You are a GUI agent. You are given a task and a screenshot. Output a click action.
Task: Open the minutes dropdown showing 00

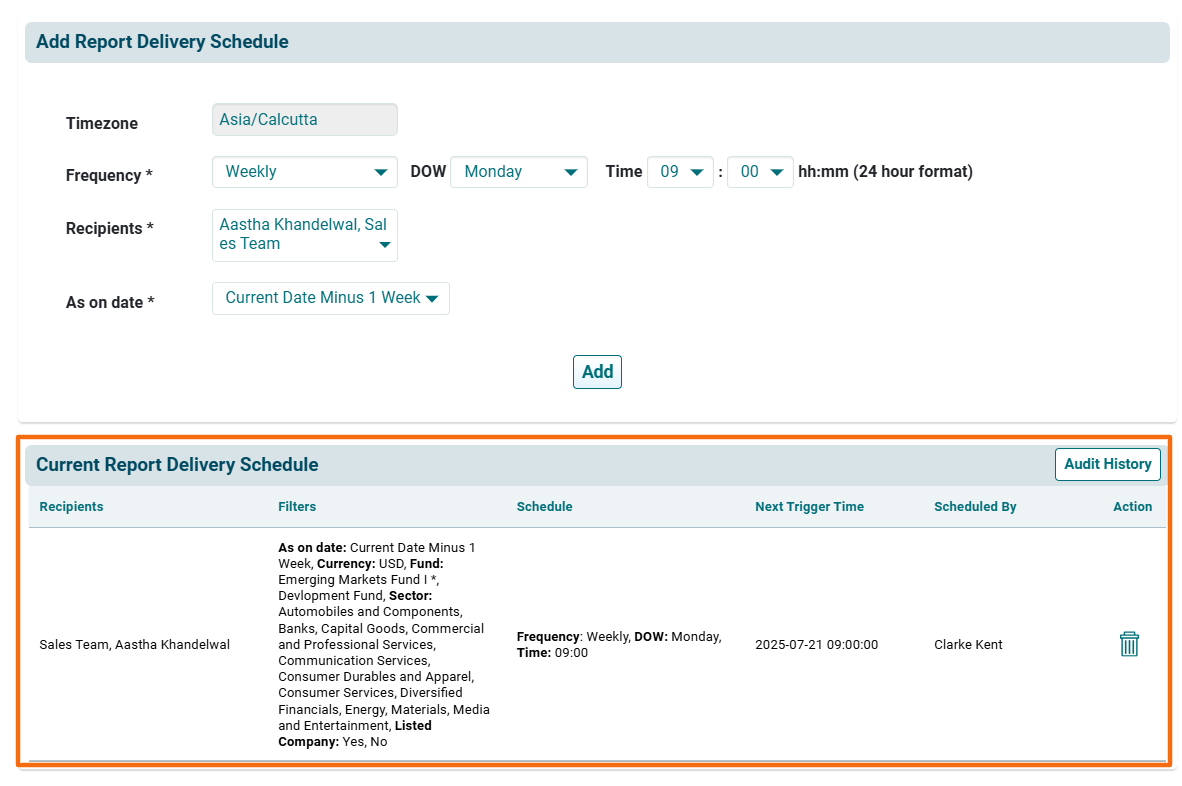pyautogui.click(x=760, y=172)
